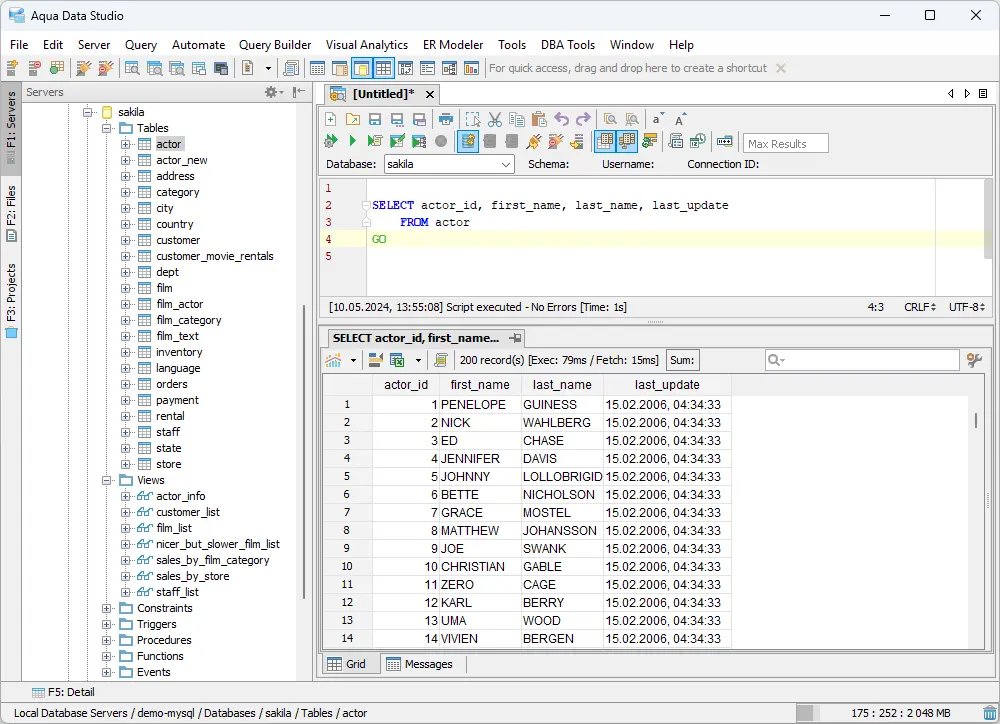Collapse the Views folder in the tree
Screen dimensions: 1000x724
pos(106,479)
